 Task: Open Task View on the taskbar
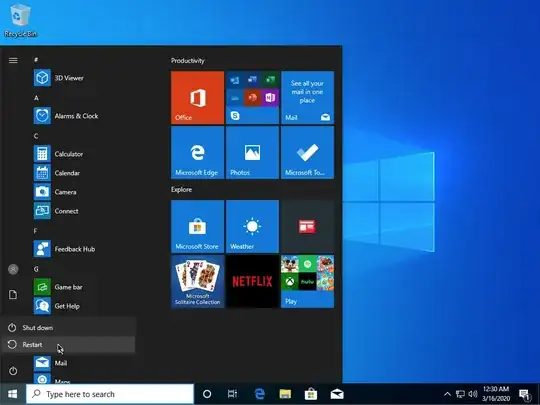pyautogui.click(x=232, y=394)
